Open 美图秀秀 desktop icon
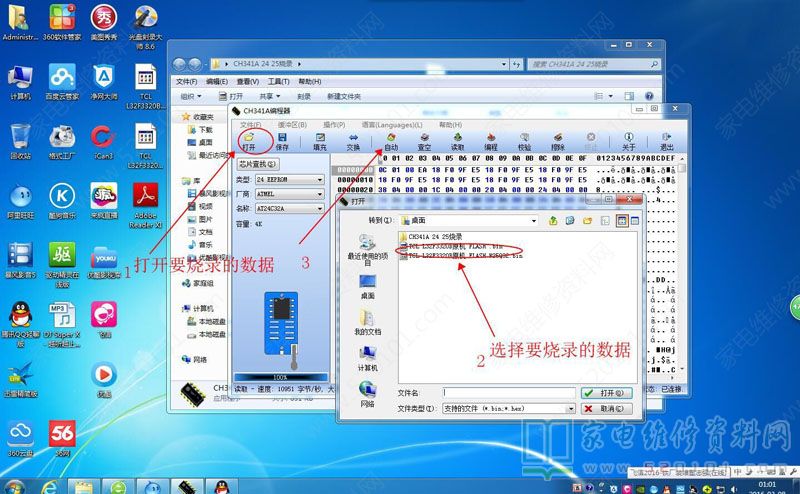Image resolution: width=800 pixels, height=494 pixels. click(x=104, y=22)
